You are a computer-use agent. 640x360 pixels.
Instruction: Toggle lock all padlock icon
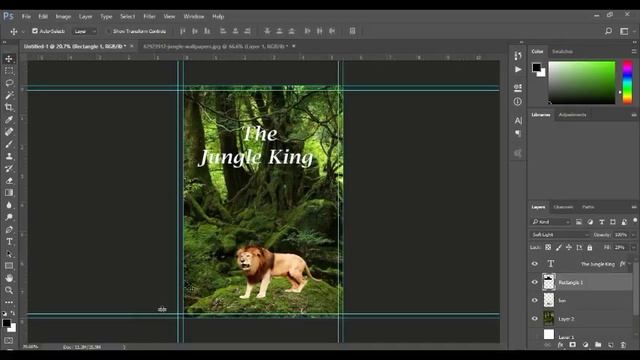click(590, 247)
